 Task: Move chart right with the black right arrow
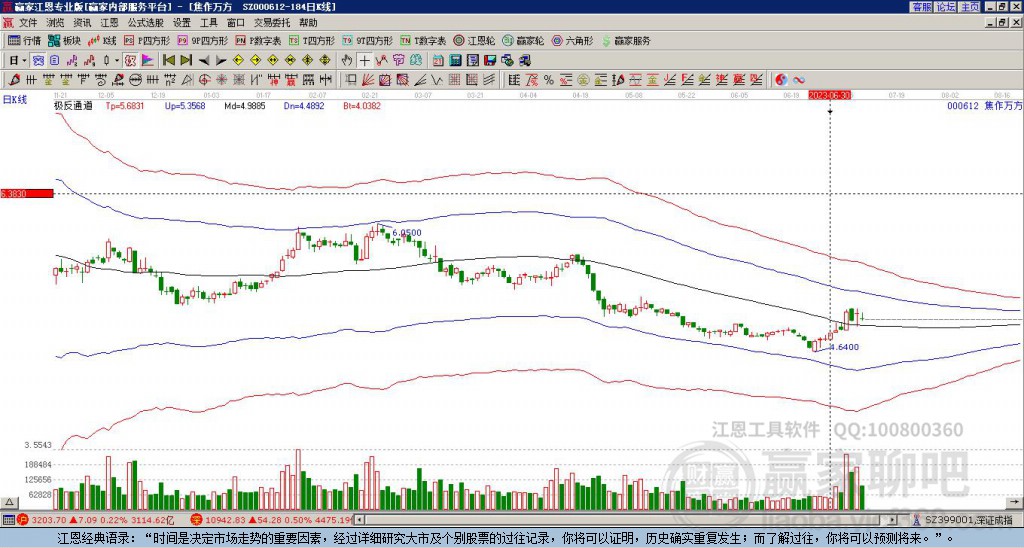(x=221, y=61)
